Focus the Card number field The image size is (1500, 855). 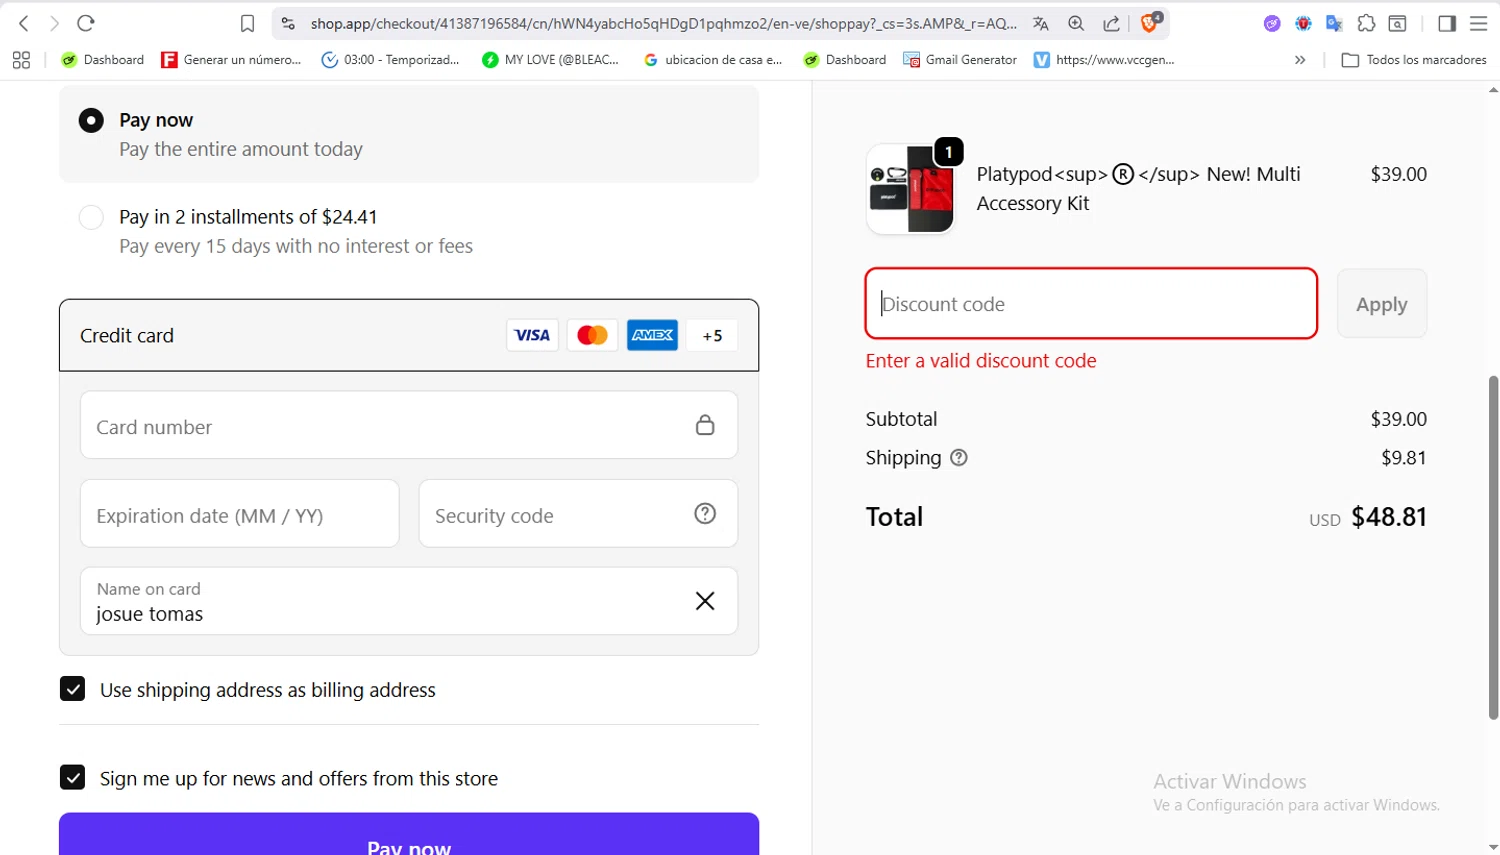(409, 425)
